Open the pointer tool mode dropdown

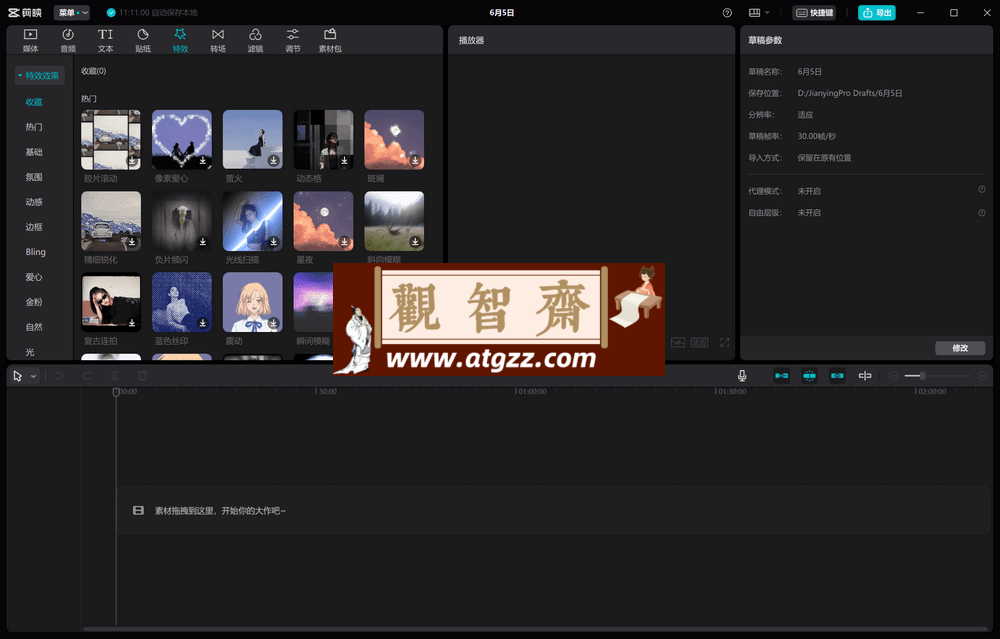coord(33,376)
